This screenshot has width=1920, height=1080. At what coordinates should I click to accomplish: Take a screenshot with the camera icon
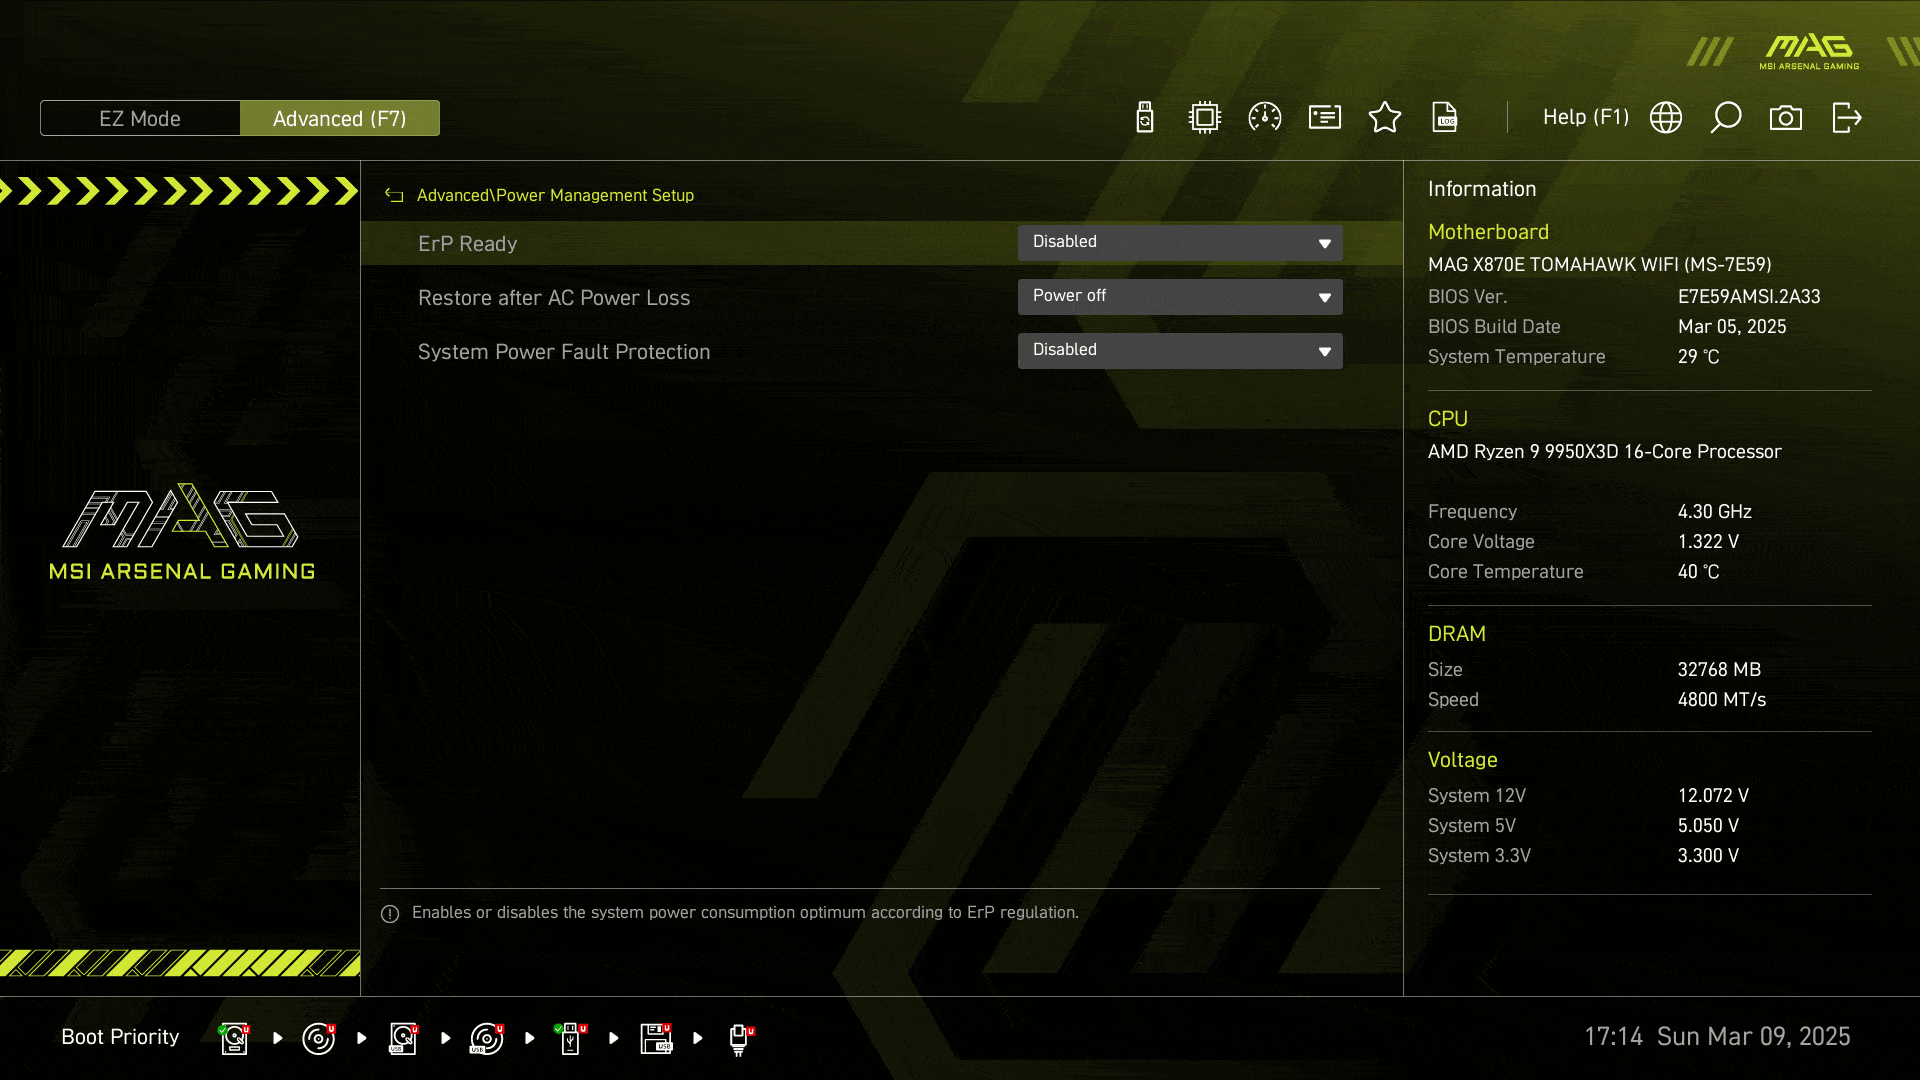(1786, 118)
